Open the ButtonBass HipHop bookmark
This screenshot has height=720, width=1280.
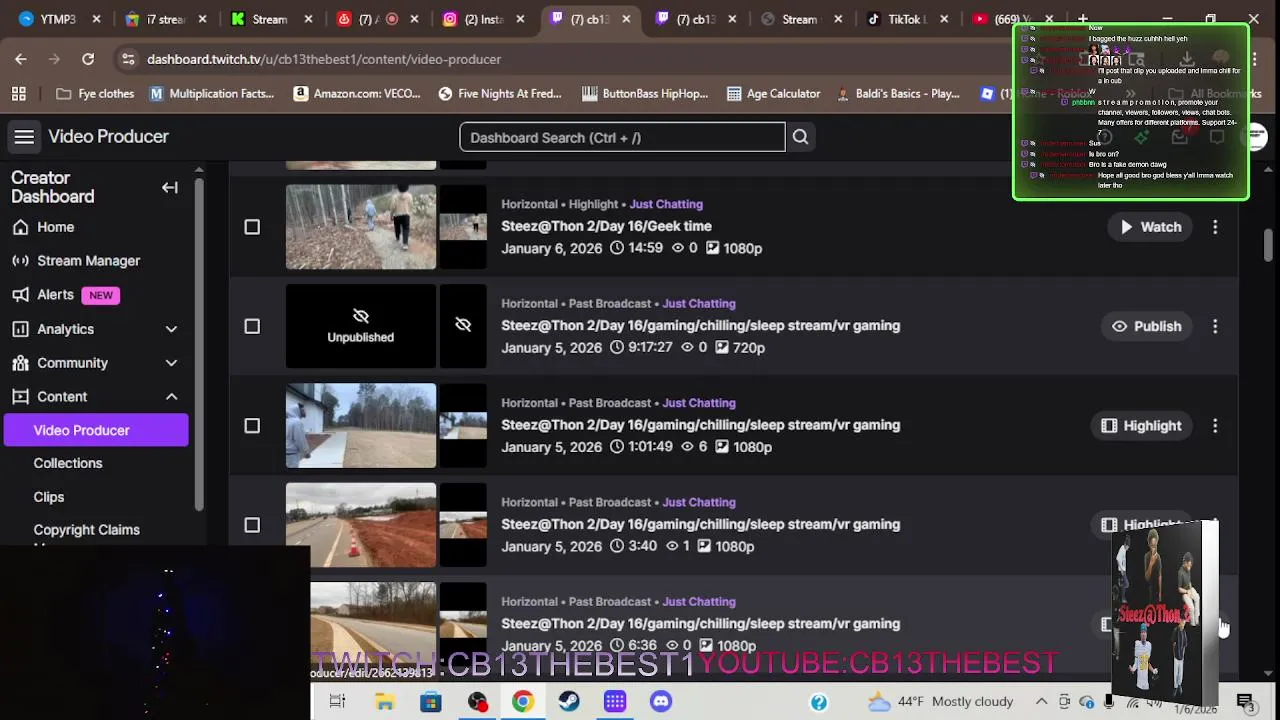coord(645,94)
